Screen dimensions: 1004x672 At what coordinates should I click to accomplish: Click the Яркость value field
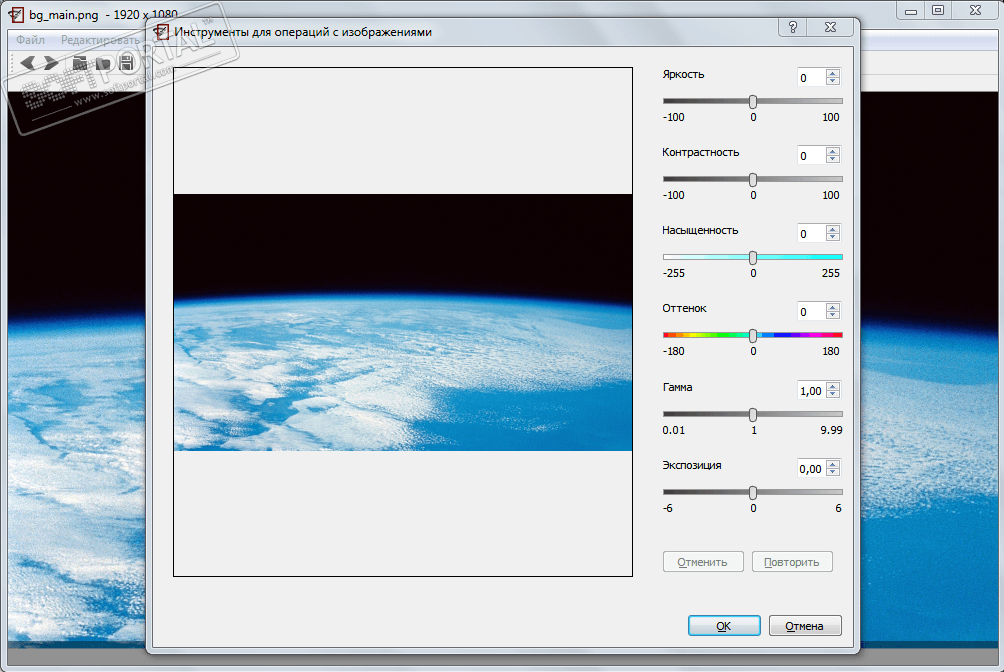(x=811, y=78)
